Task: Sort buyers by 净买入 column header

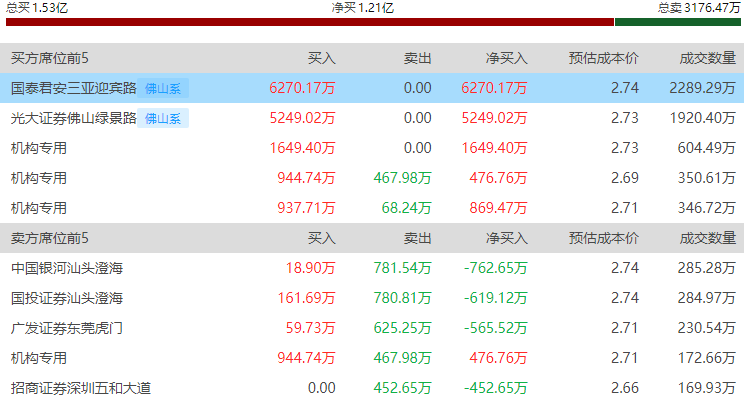Action: pyautogui.click(x=506, y=58)
